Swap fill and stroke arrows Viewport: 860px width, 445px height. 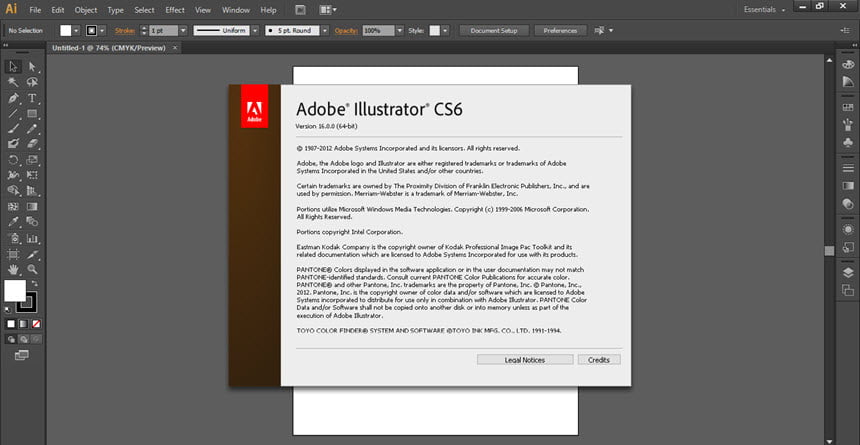click(35, 284)
